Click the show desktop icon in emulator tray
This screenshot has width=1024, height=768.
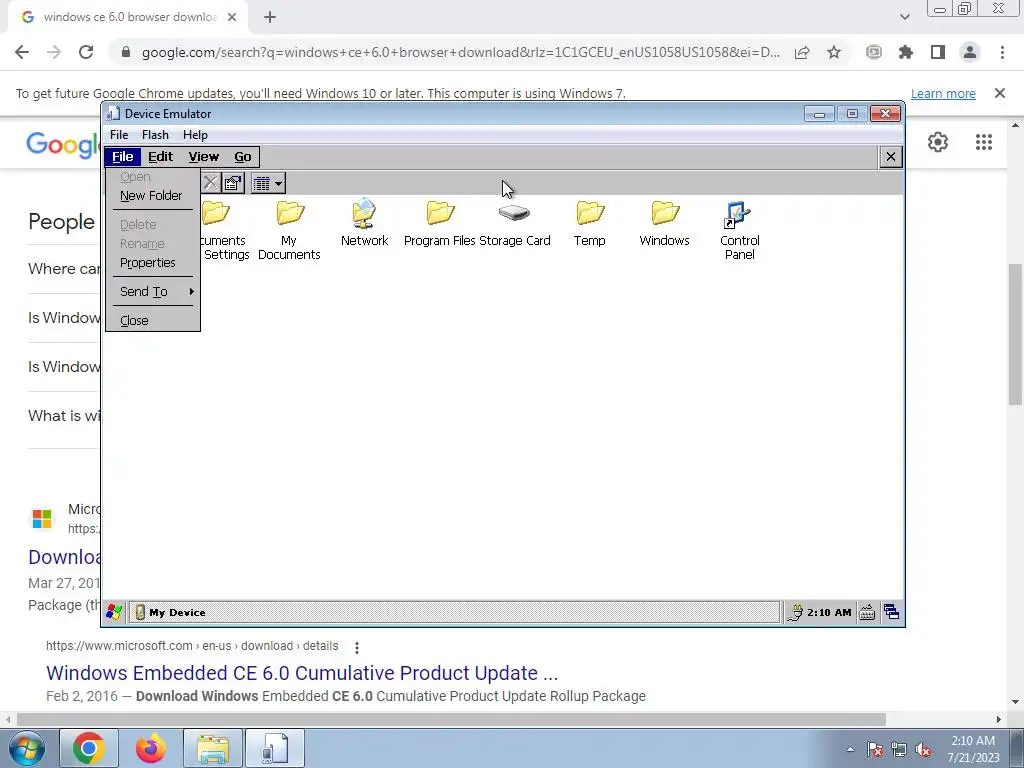891,612
